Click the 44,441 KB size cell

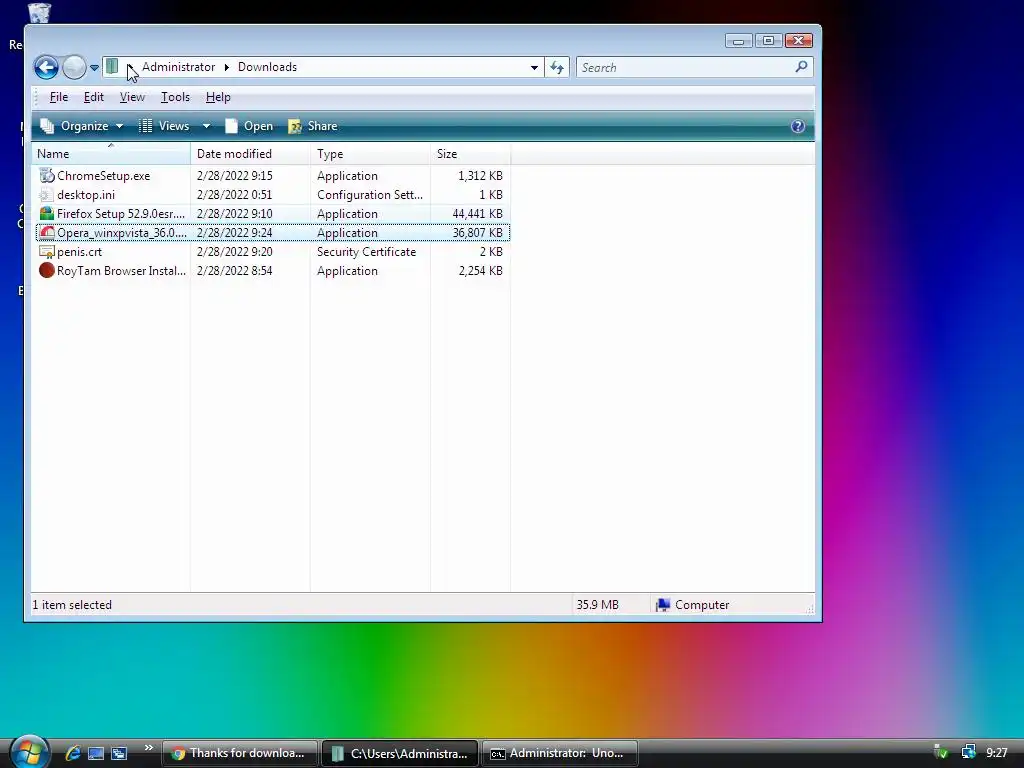click(477, 214)
